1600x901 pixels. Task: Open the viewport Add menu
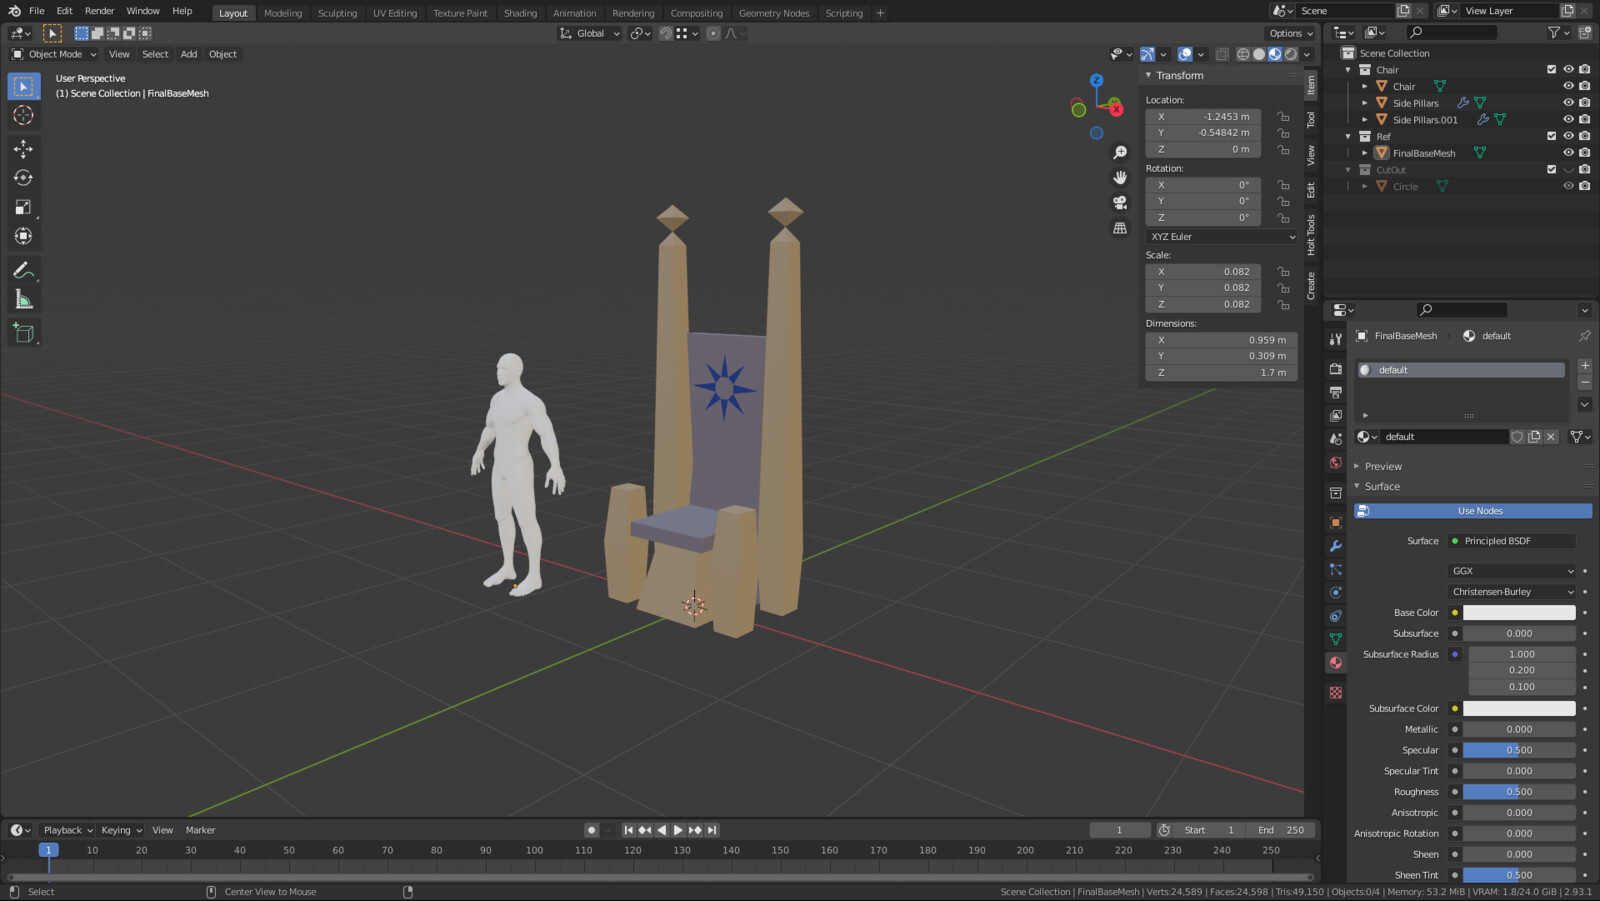point(188,54)
